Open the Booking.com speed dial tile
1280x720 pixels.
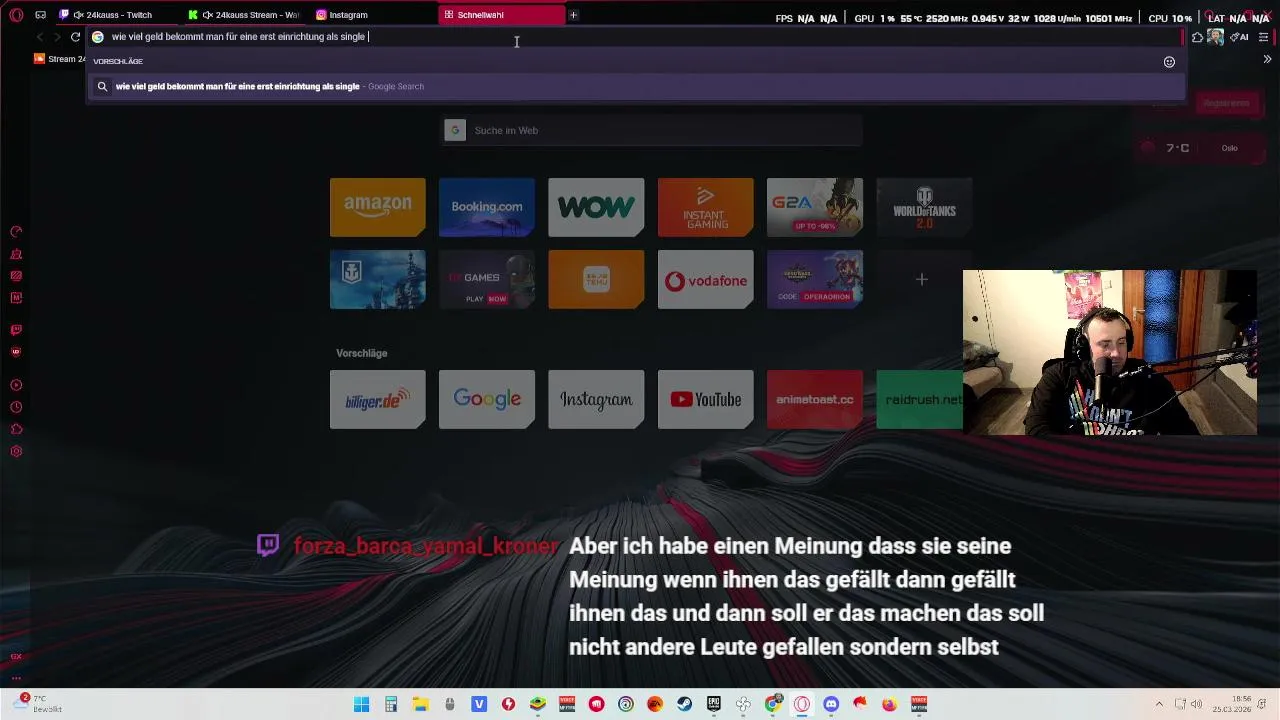click(487, 207)
